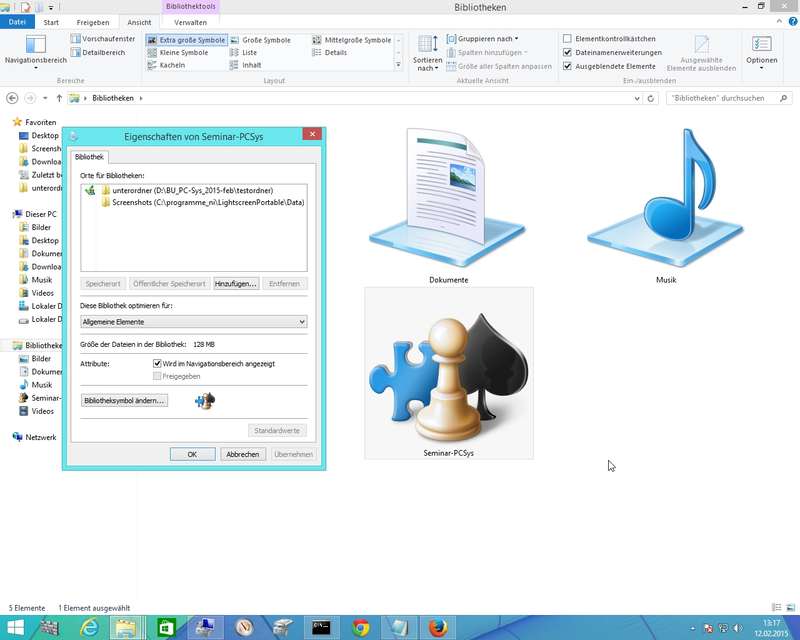Open Chrome from the taskbar
The image size is (800, 640).
(x=361, y=628)
